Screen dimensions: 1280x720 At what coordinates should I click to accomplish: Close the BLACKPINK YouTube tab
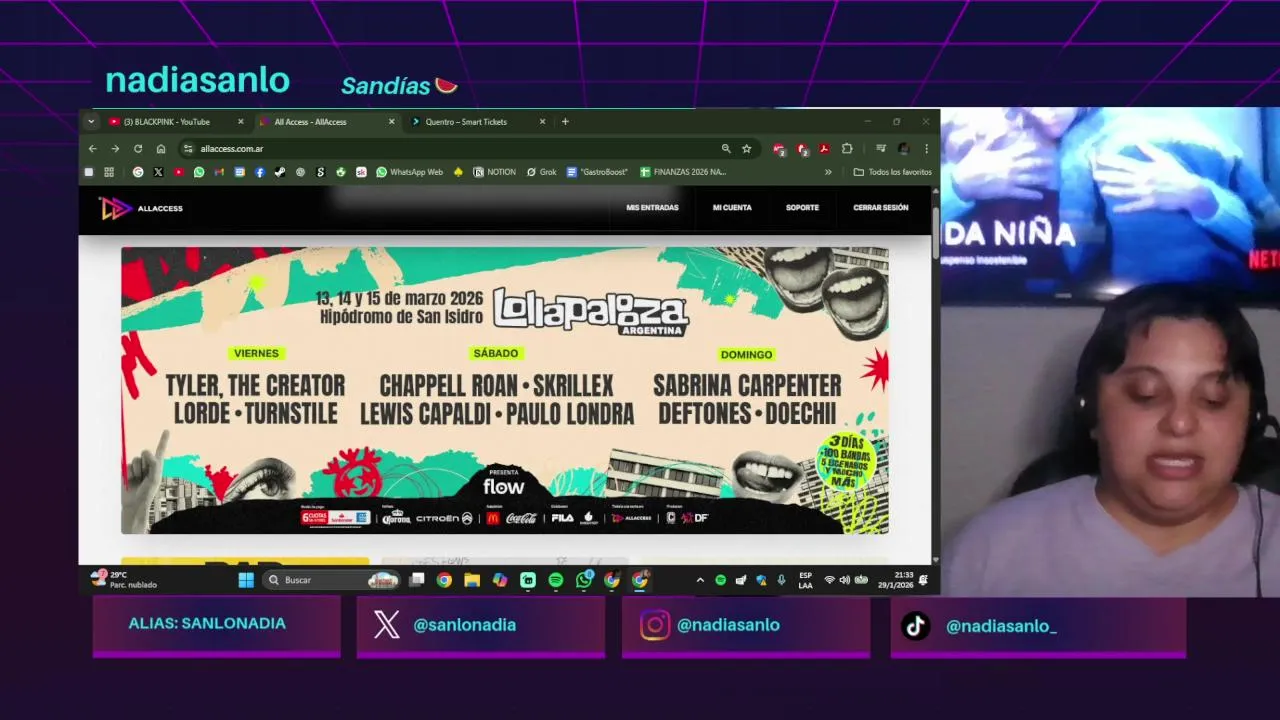tap(240, 122)
